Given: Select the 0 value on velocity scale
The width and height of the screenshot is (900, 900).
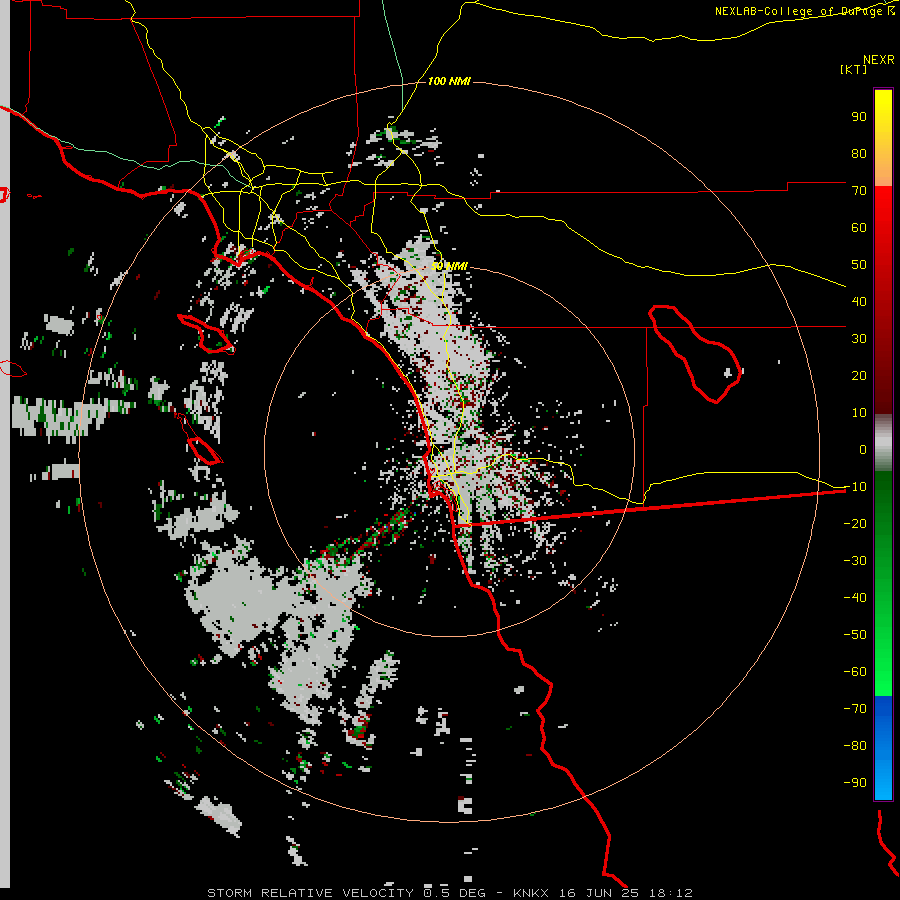Looking at the screenshot, I should click(863, 450).
